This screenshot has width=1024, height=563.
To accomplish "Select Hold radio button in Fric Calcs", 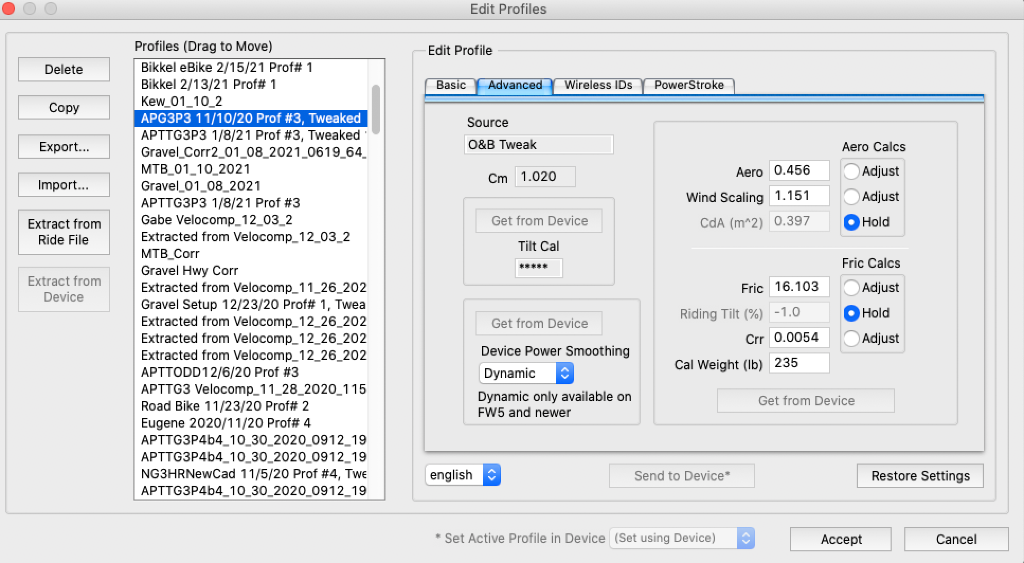I will point(852,313).
